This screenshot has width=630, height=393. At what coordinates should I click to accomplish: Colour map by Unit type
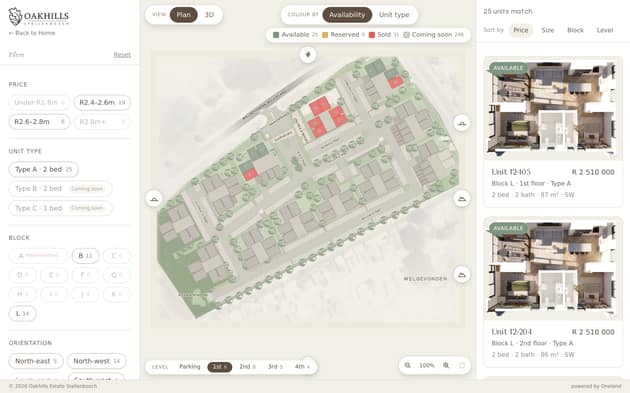point(394,15)
